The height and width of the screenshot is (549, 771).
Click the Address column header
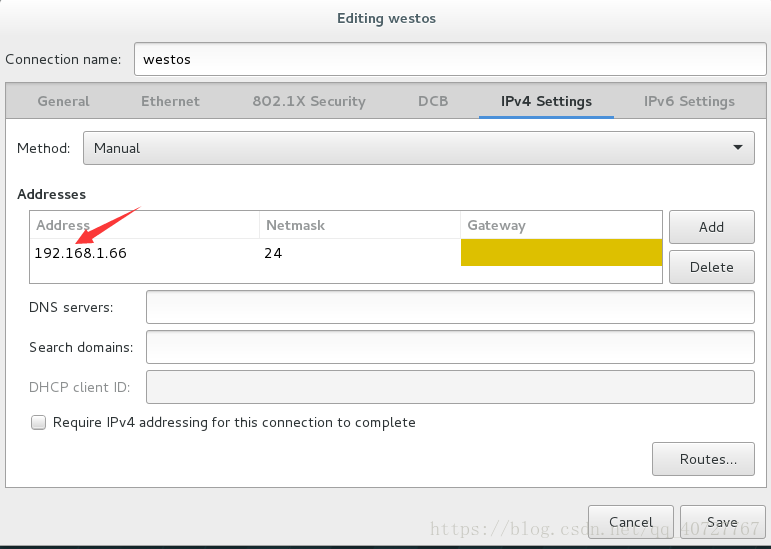click(x=145, y=225)
